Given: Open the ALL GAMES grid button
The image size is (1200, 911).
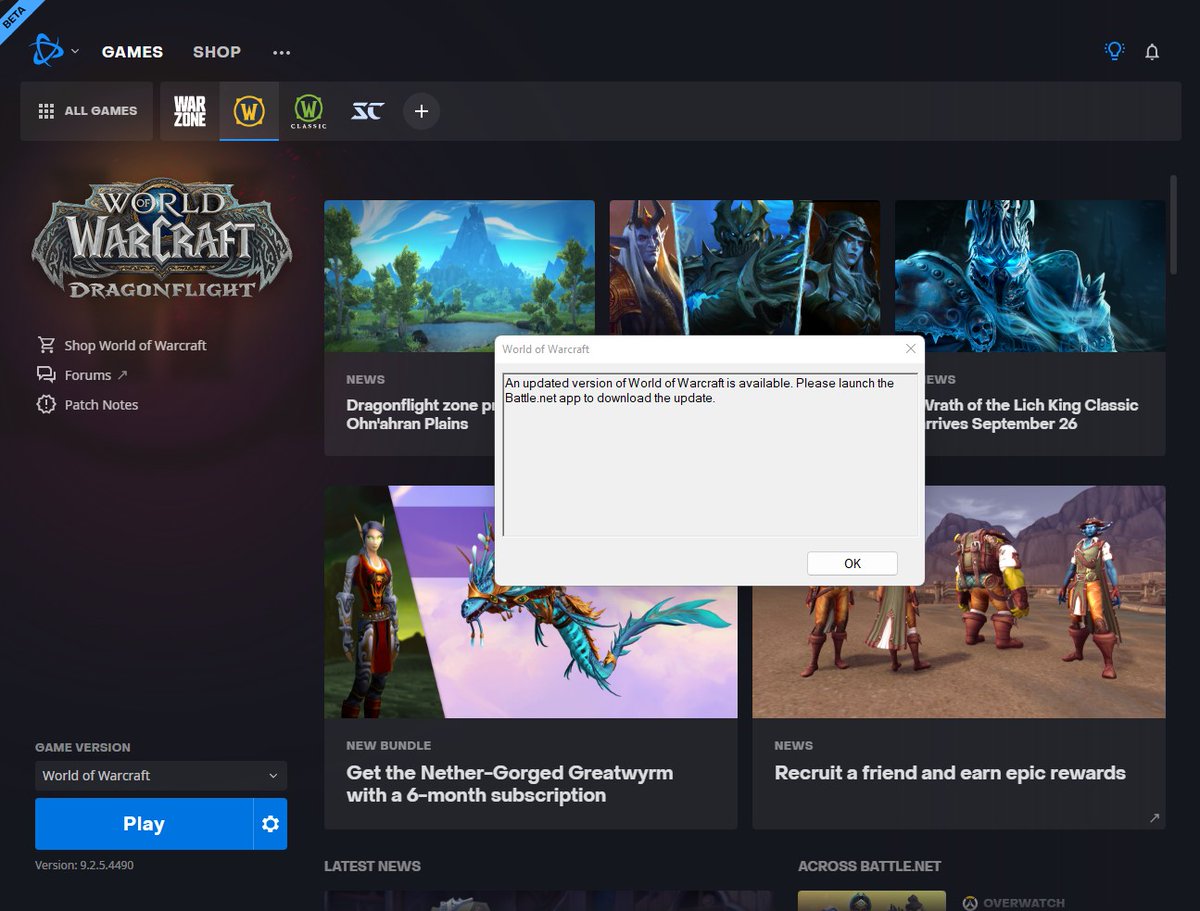Looking at the screenshot, I should click(x=87, y=111).
